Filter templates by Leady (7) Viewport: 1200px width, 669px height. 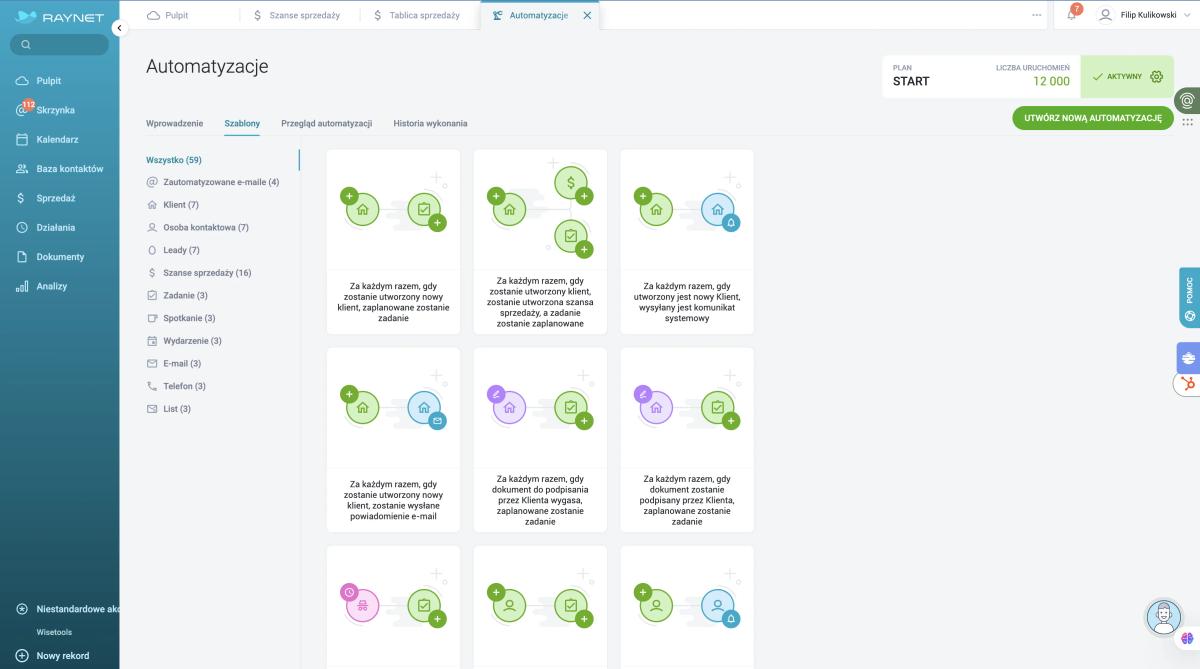173,250
